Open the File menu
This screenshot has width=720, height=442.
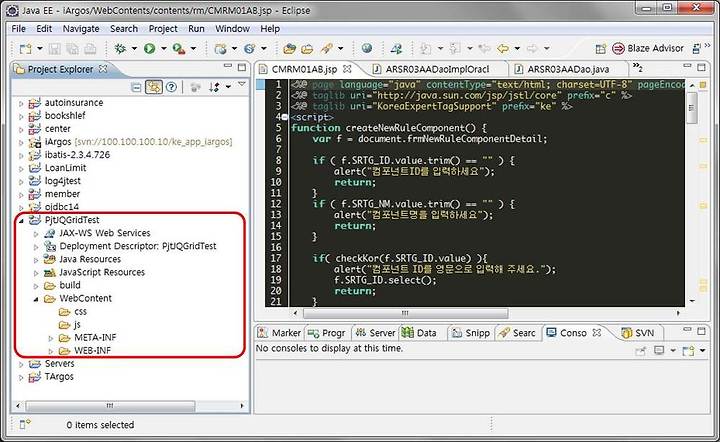tap(18, 28)
